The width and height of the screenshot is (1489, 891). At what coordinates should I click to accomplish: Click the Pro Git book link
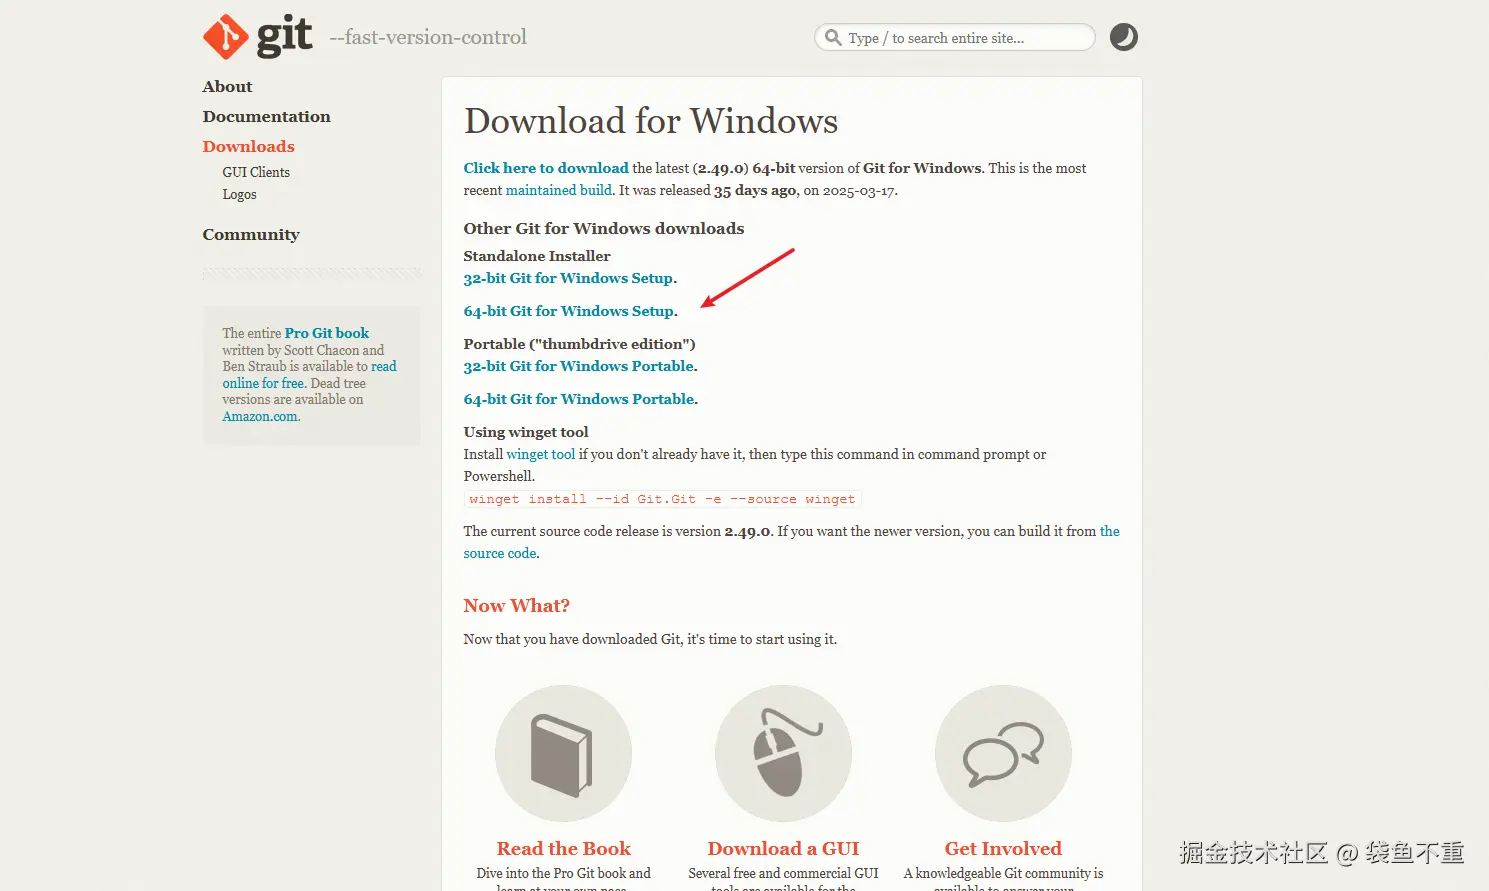click(x=327, y=333)
